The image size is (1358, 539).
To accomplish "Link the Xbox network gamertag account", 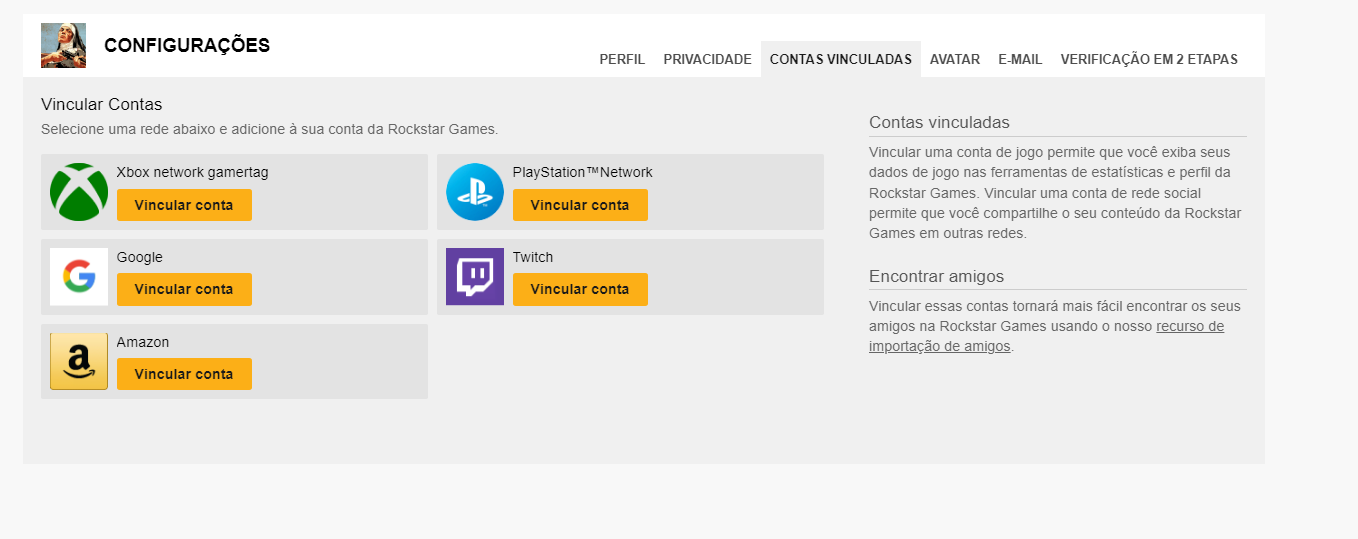I will click(x=184, y=205).
